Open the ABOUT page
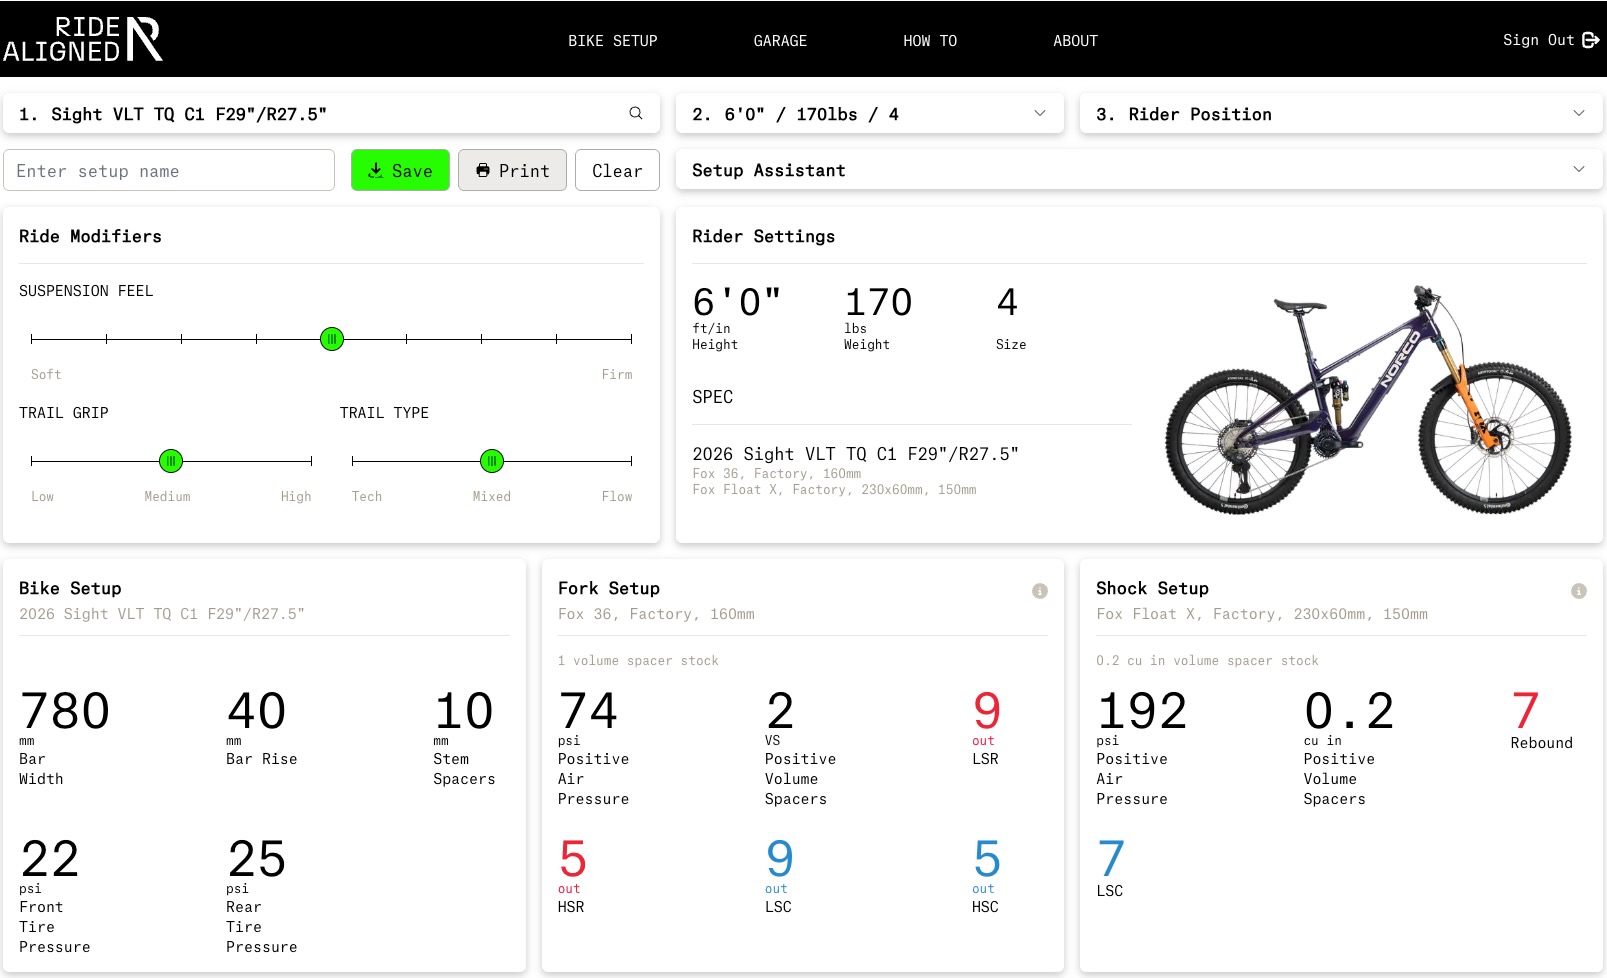Image resolution: width=1607 pixels, height=978 pixels. click(x=1075, y=41)
